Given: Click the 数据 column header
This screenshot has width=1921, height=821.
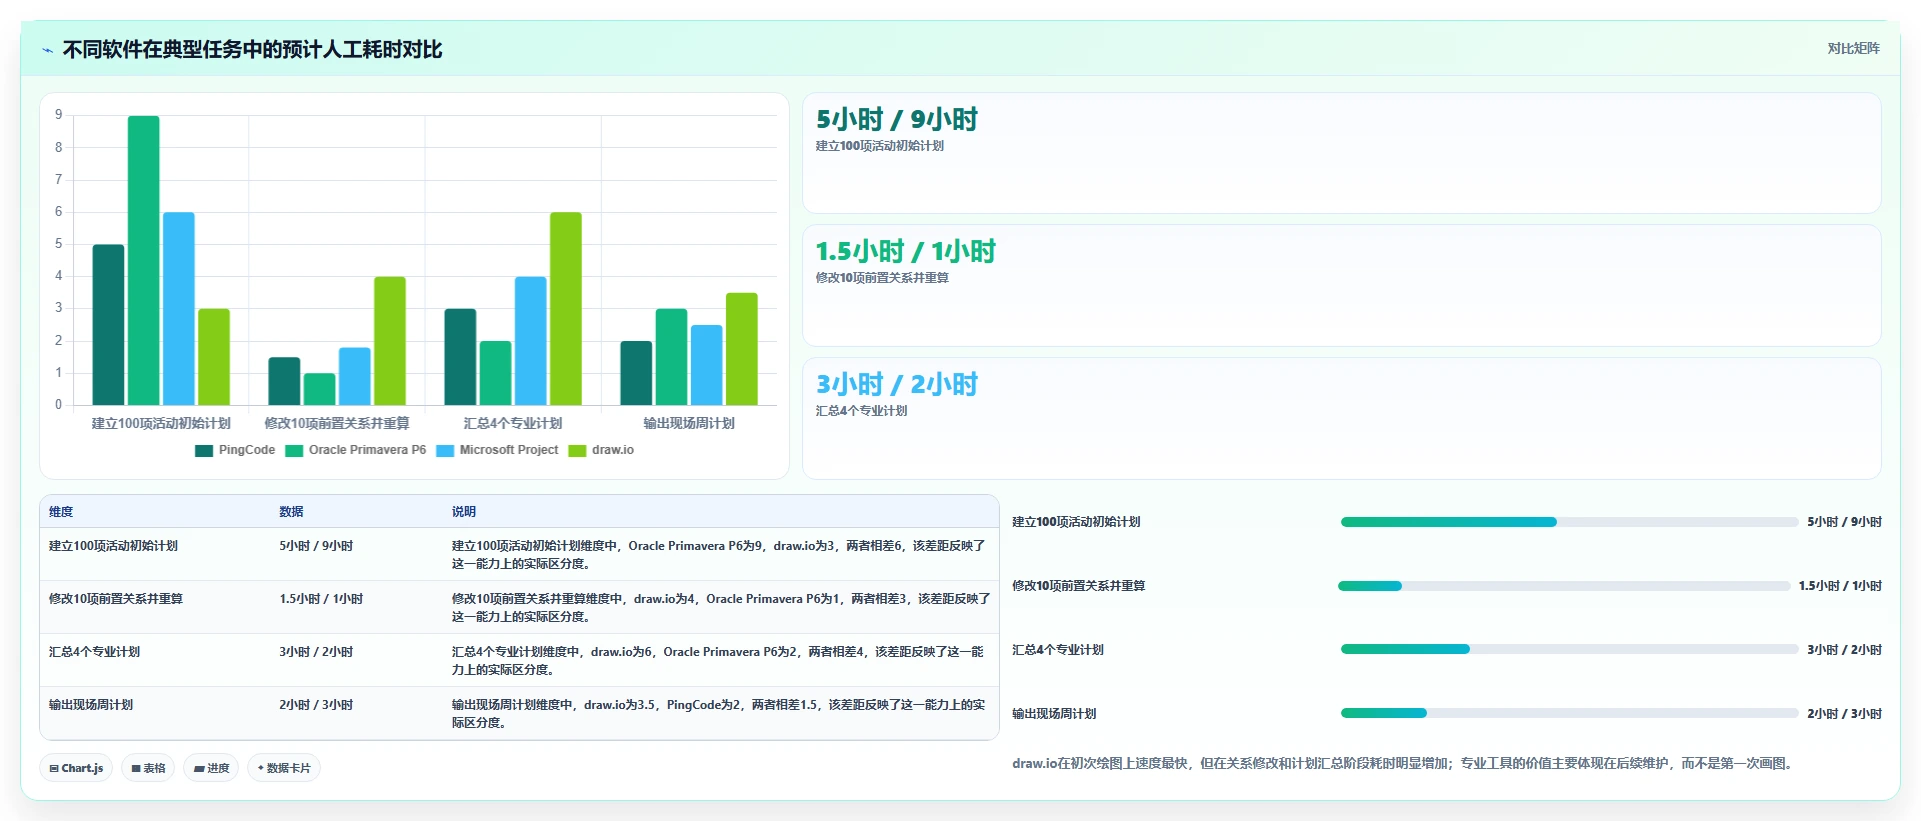Looking at the screenshot, I should point(291,512).
